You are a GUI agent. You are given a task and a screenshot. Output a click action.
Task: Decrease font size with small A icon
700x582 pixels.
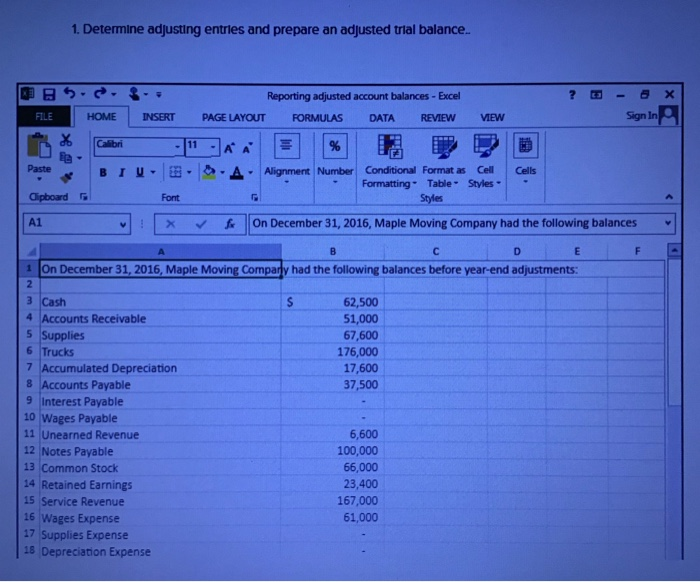coord(247,148)
